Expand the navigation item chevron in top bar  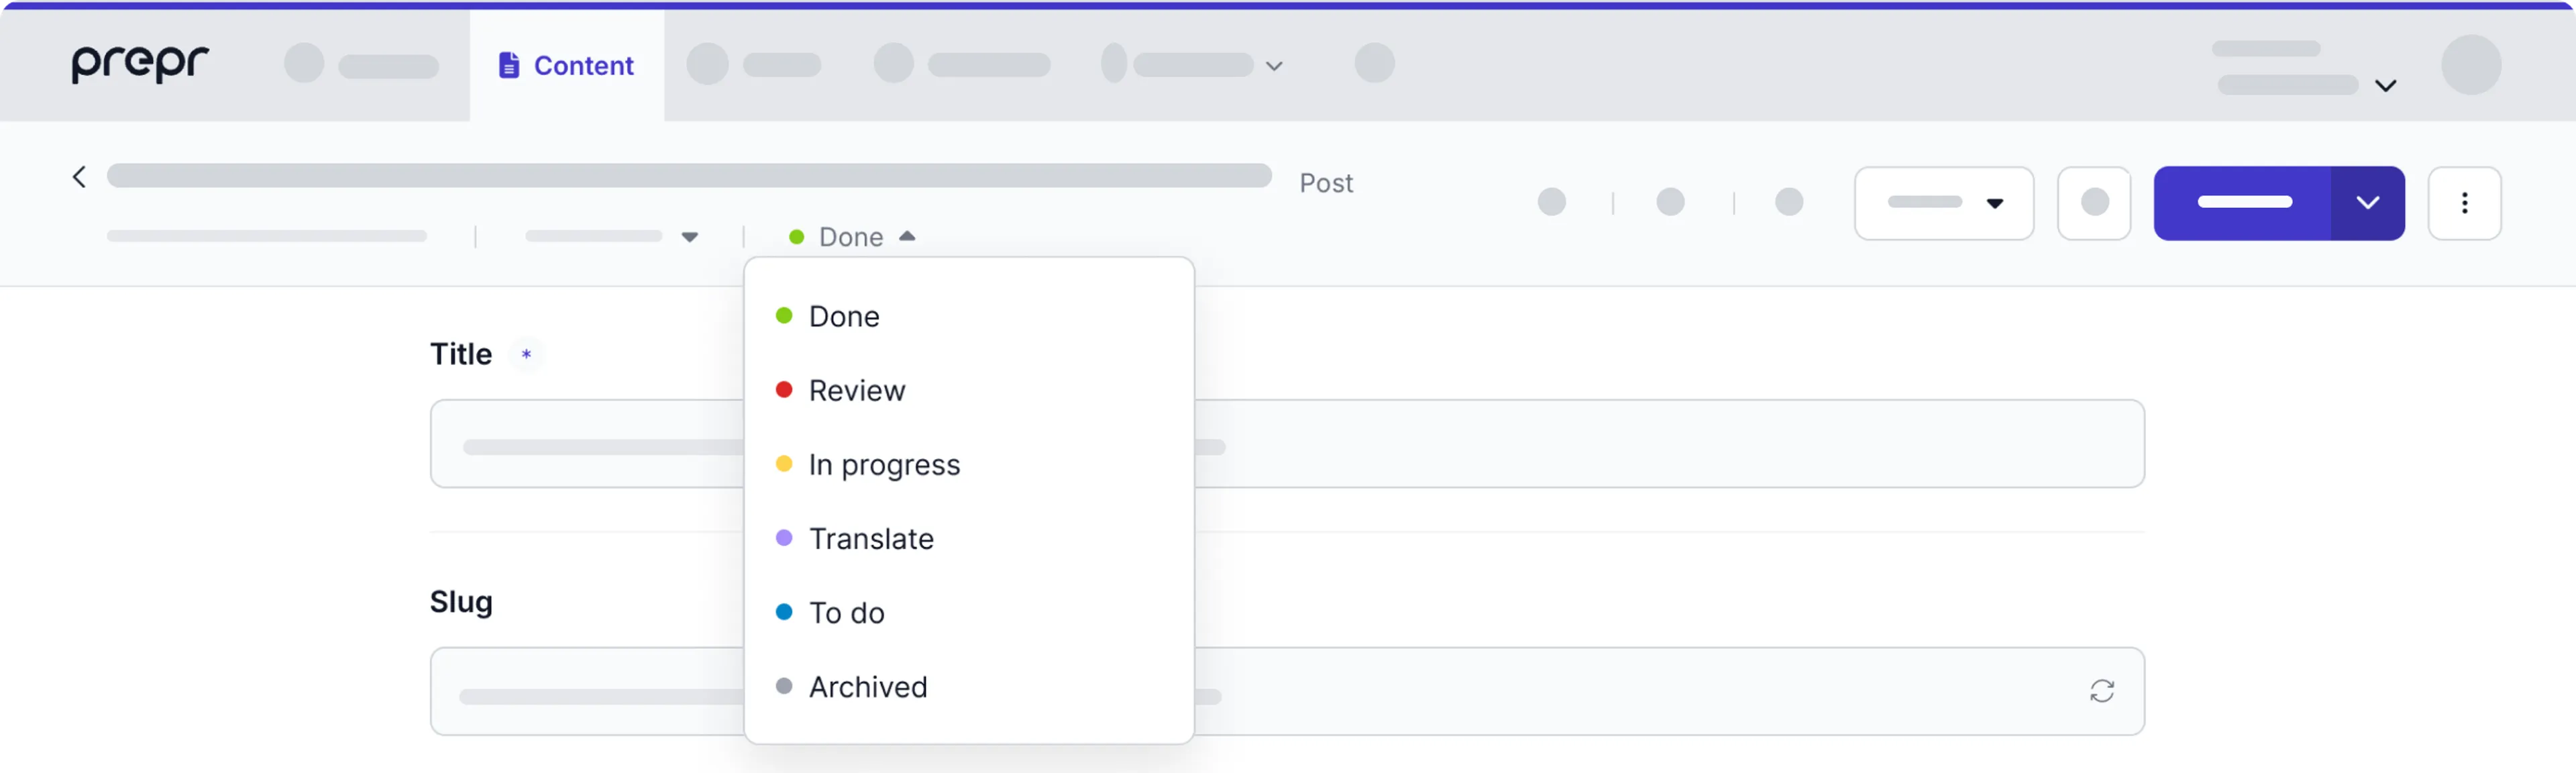(x=1274, y=66)
